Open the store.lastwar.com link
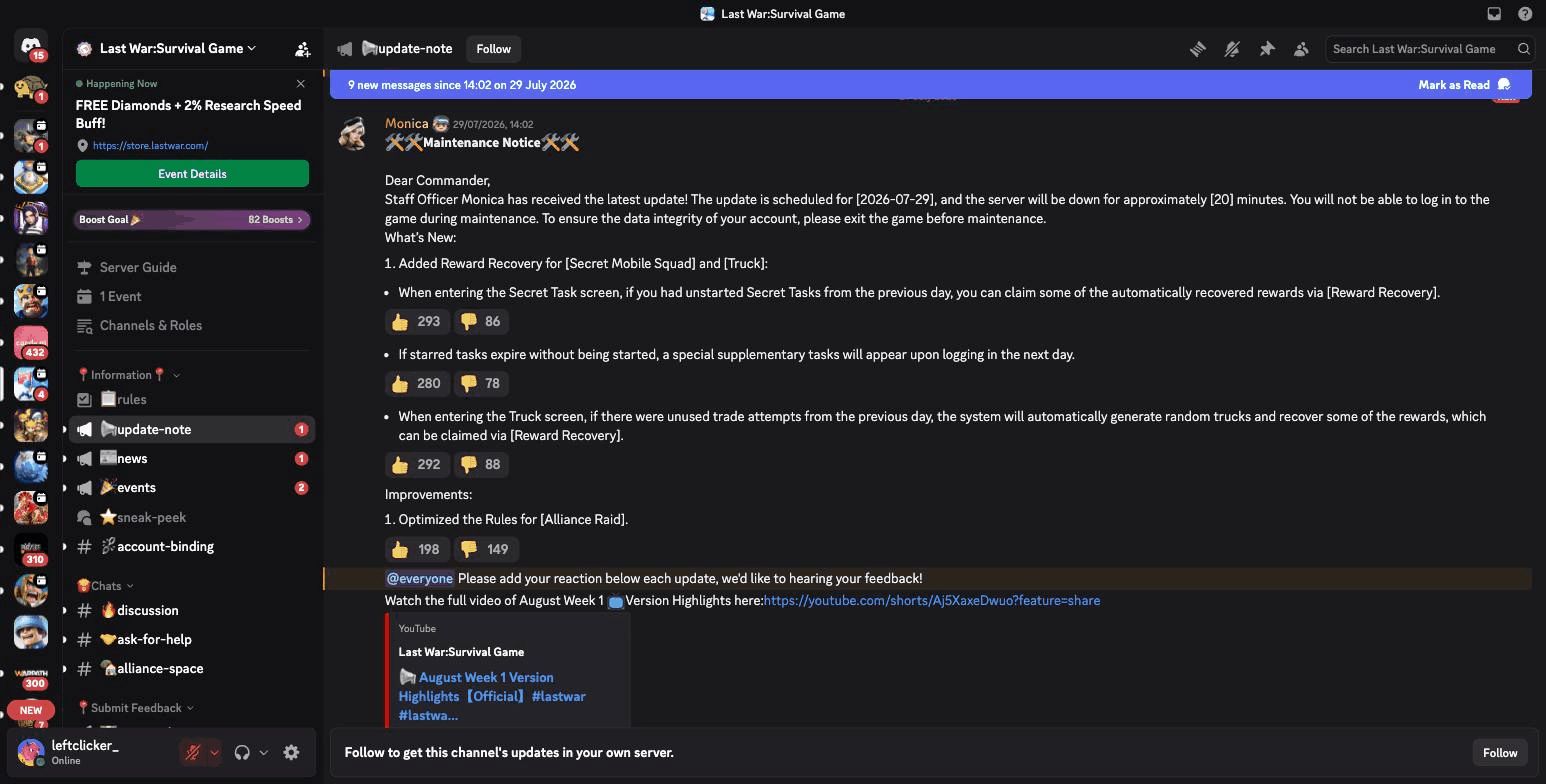1546x784 pixels. pos(150,146)
